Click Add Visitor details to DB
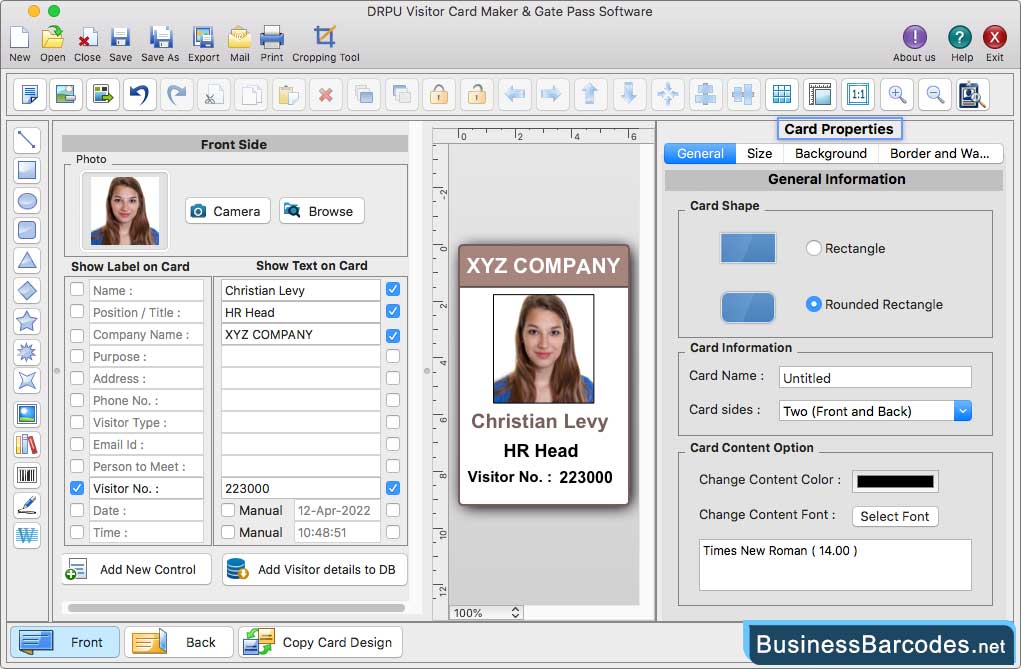 (x=315, y=569)
